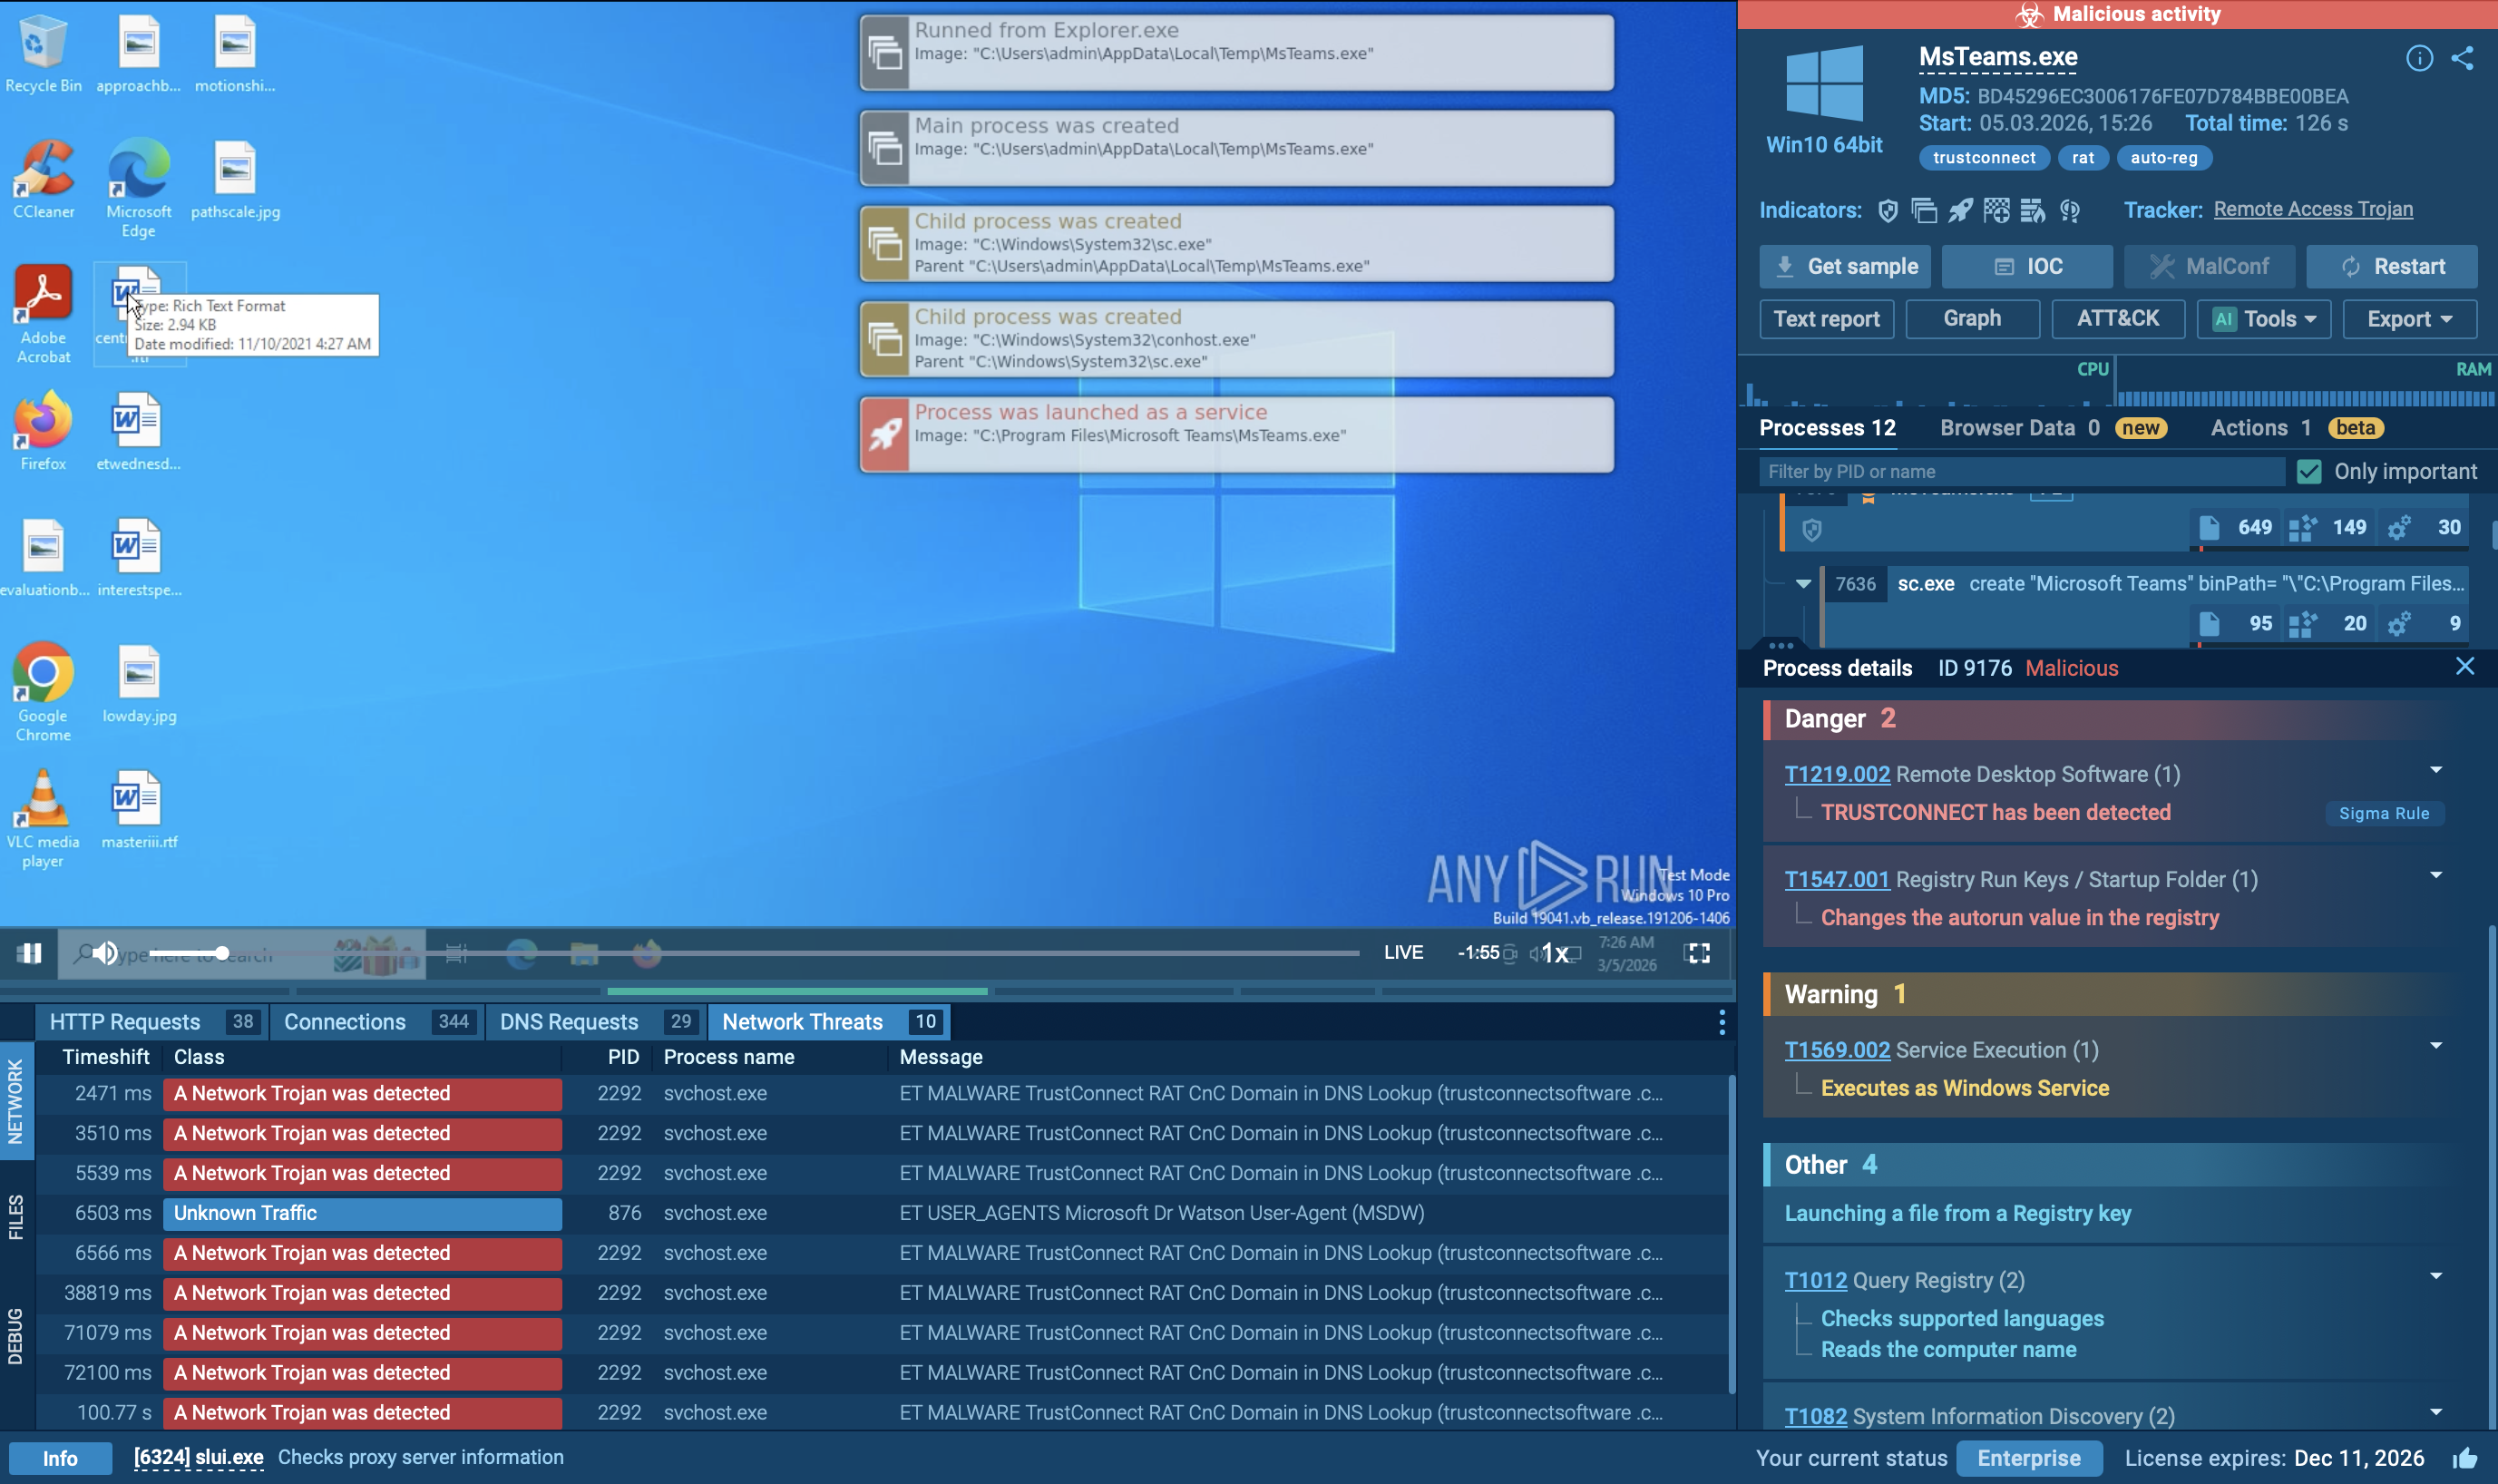Click the gears icon showing 30 registry events
This screenshot has width=2498, height=1484.
coord(2402,527)
